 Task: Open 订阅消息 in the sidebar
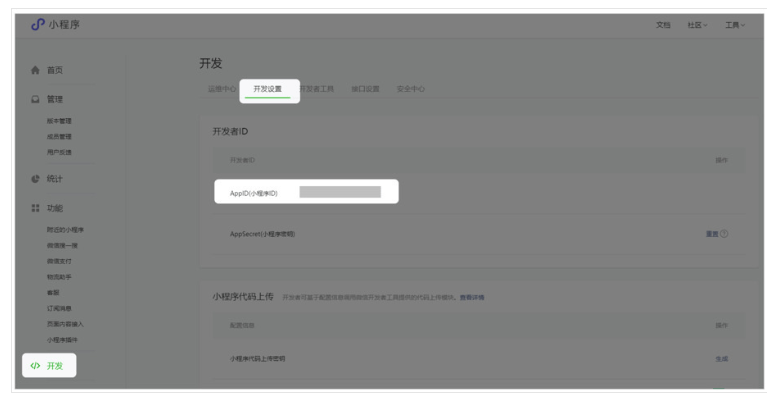[x=59, y=308]
